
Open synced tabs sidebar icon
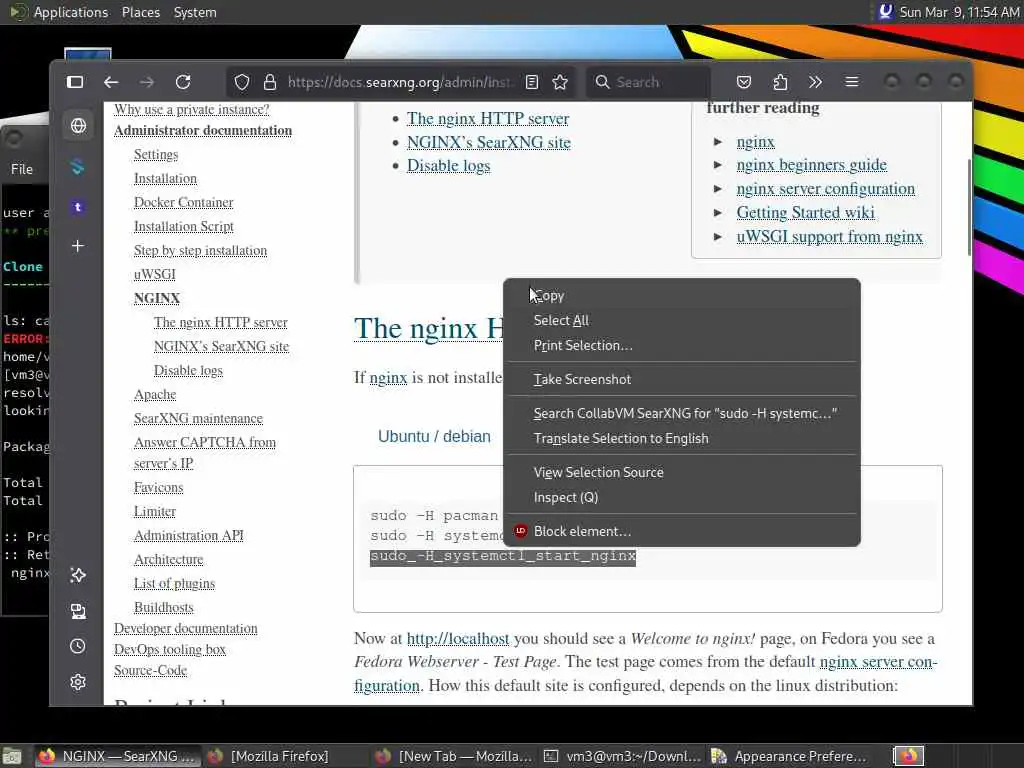pos(78,611)
